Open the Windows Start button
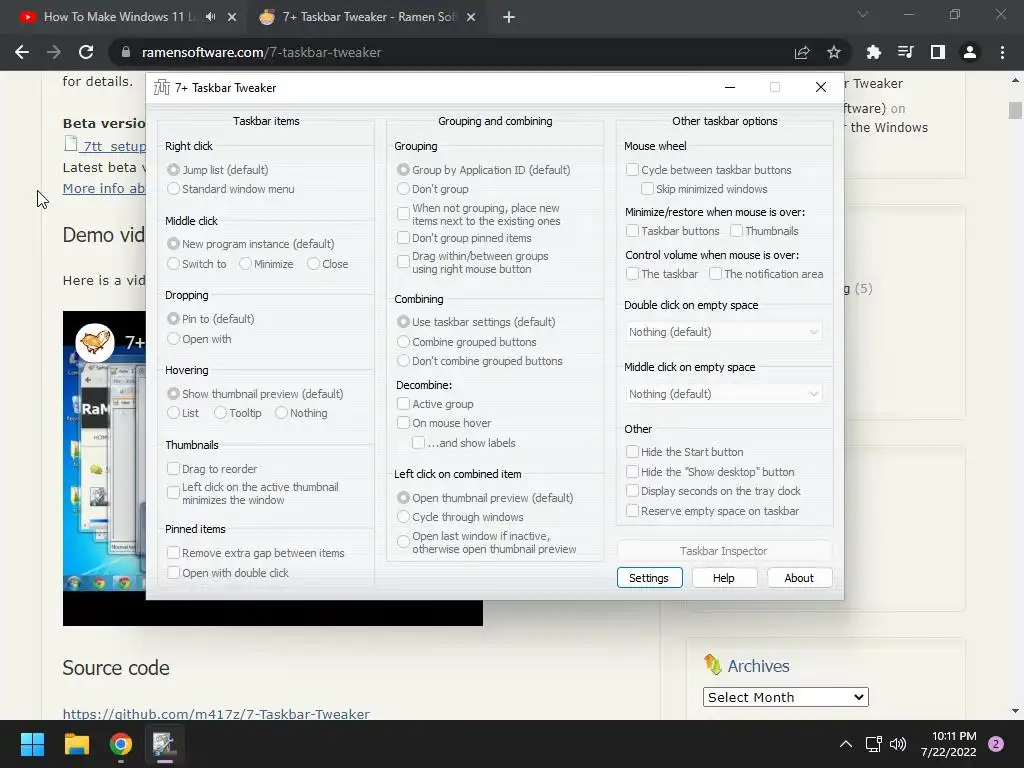The width and height of the screenshot is (1024, 768). point(32,744)
